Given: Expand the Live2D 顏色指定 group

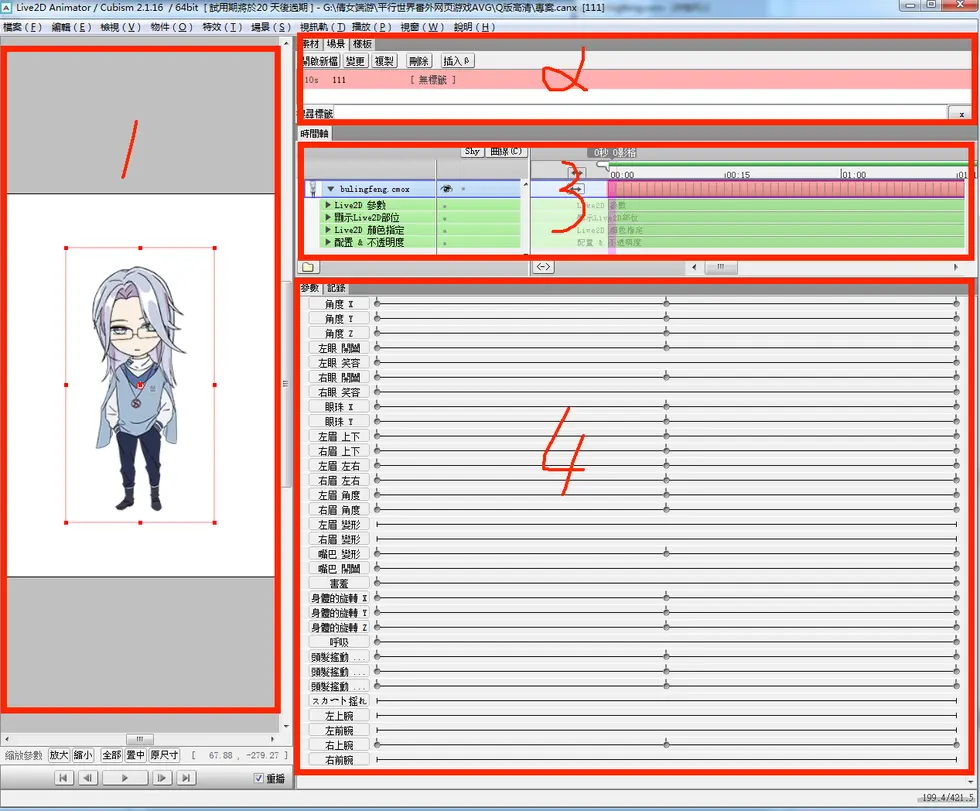Looking at the screenshot, I should click(x=328, y=229).
